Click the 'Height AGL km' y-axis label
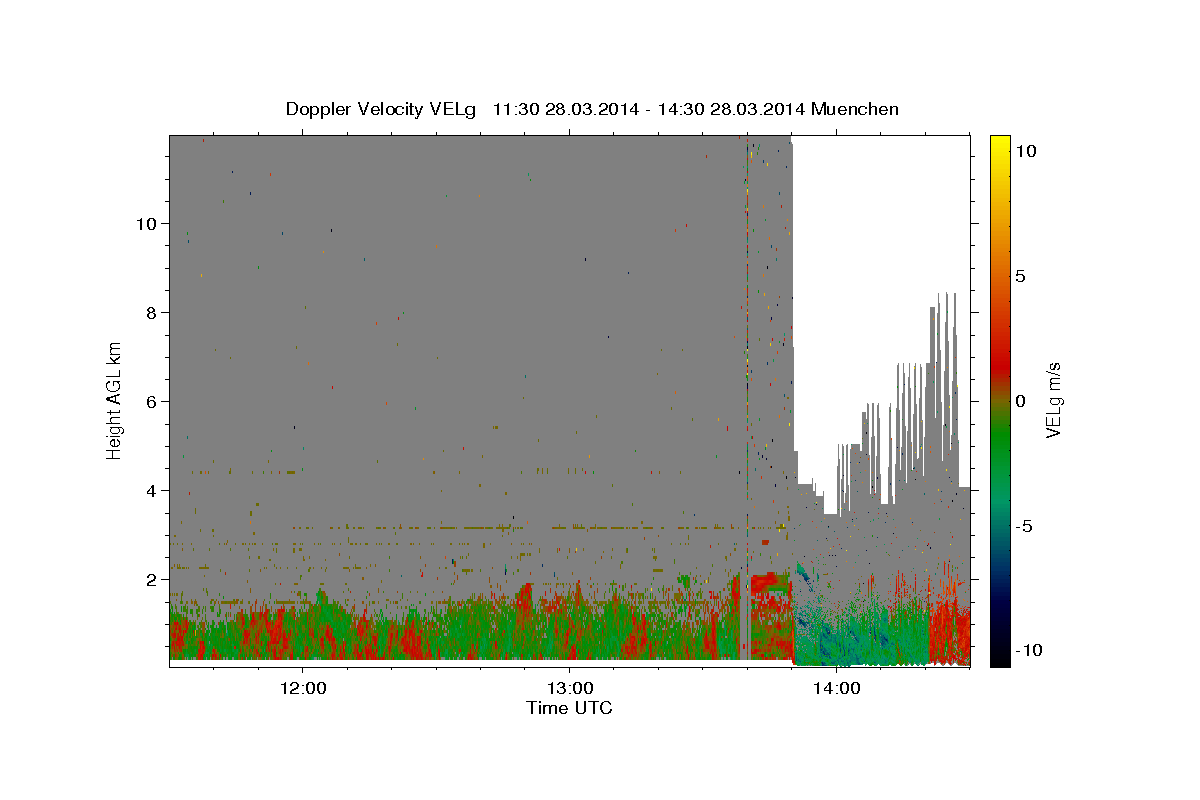The image size is (1200, 800). pyautogui.click(x=115, y=400)
